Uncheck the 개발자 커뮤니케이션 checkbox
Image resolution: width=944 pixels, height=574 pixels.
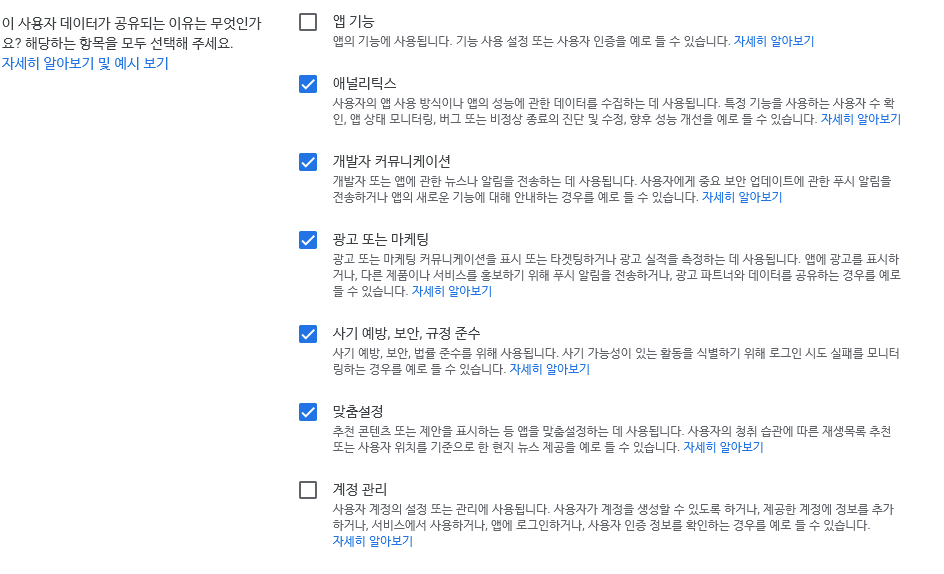(308, 162)
